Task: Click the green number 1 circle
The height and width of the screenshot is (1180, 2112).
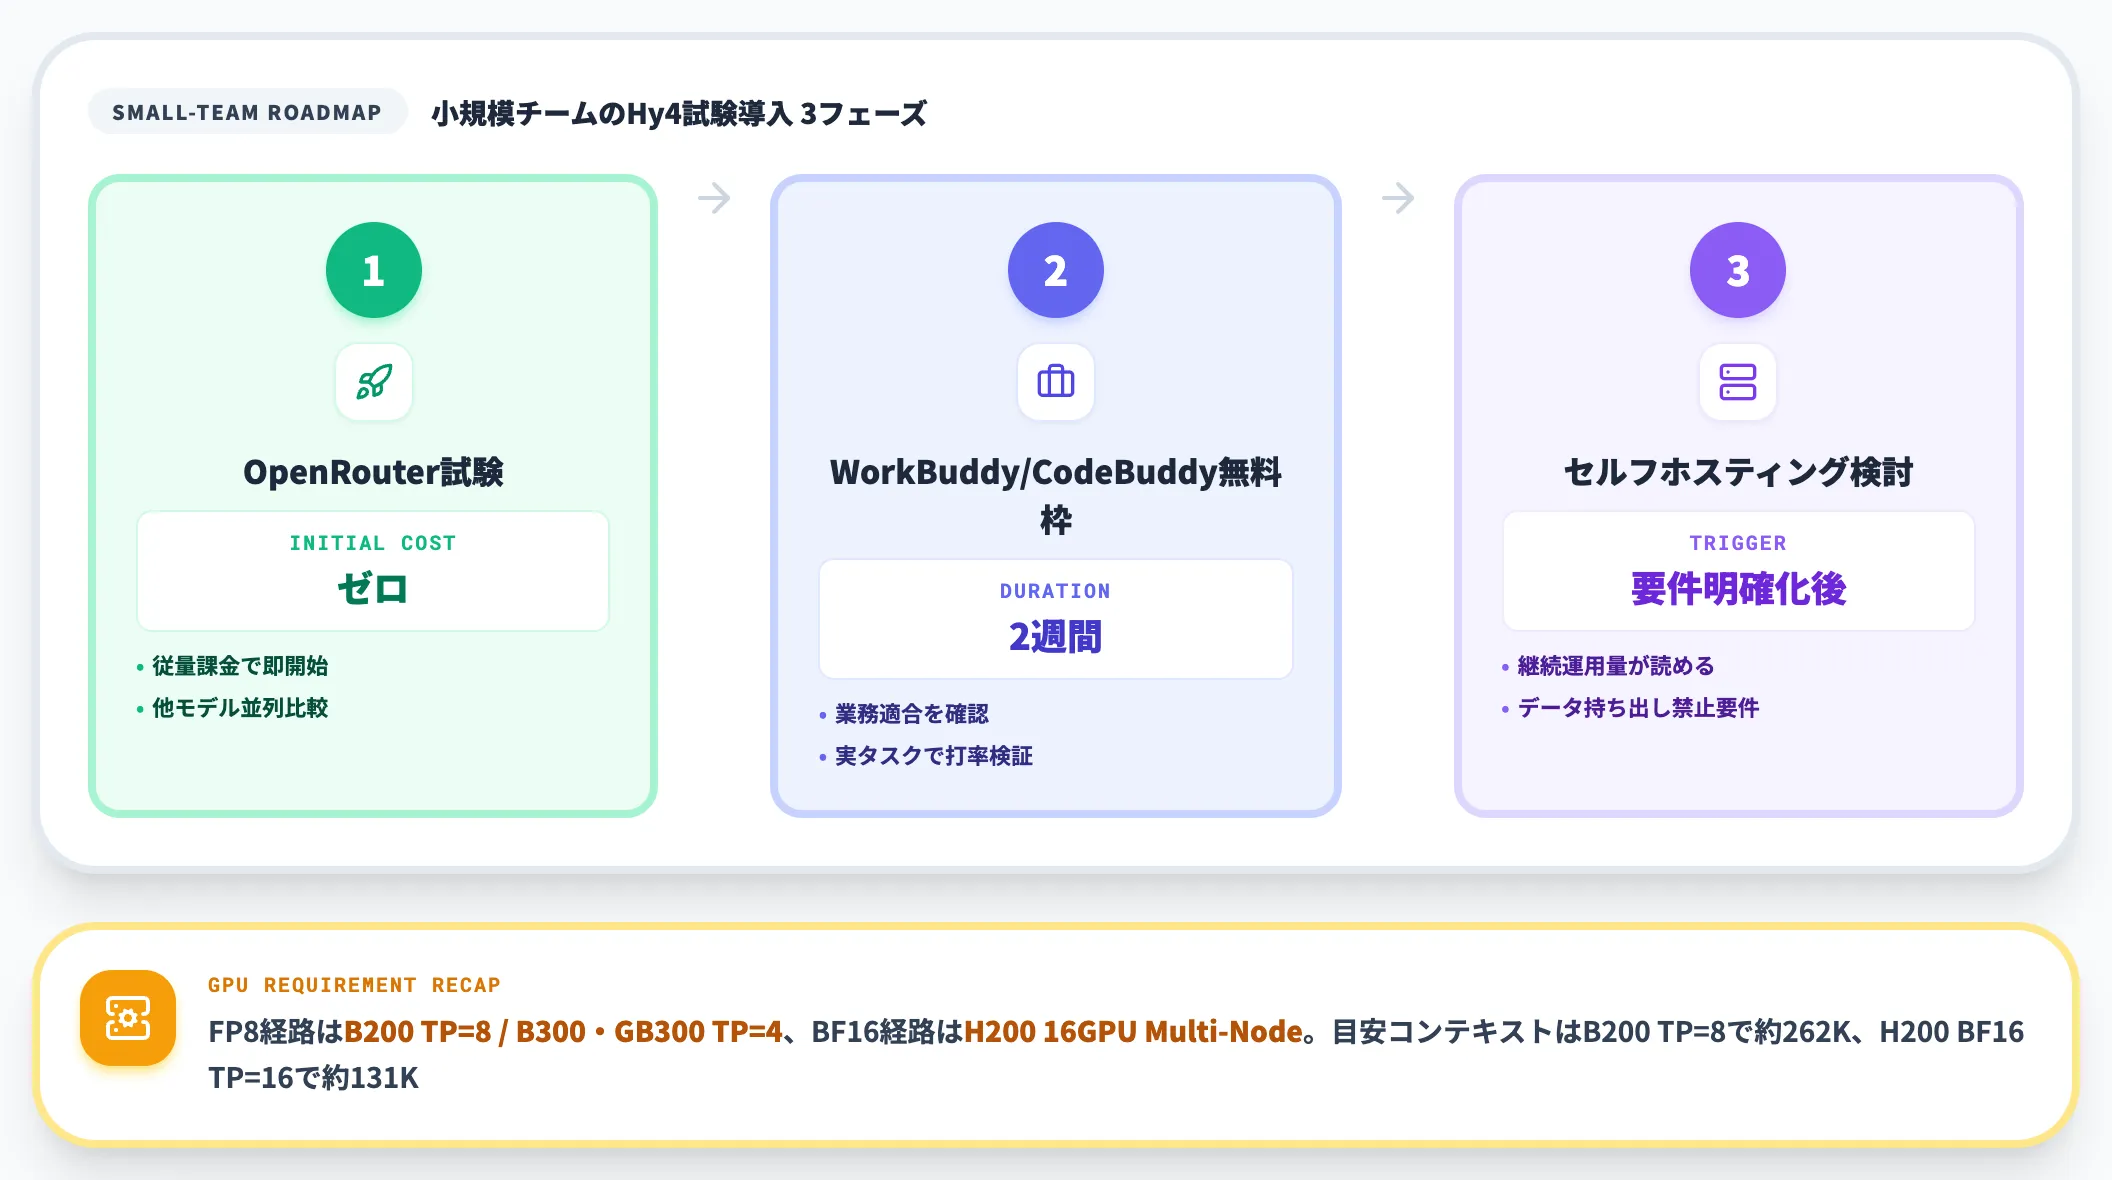Action: (x=374, y=270)
